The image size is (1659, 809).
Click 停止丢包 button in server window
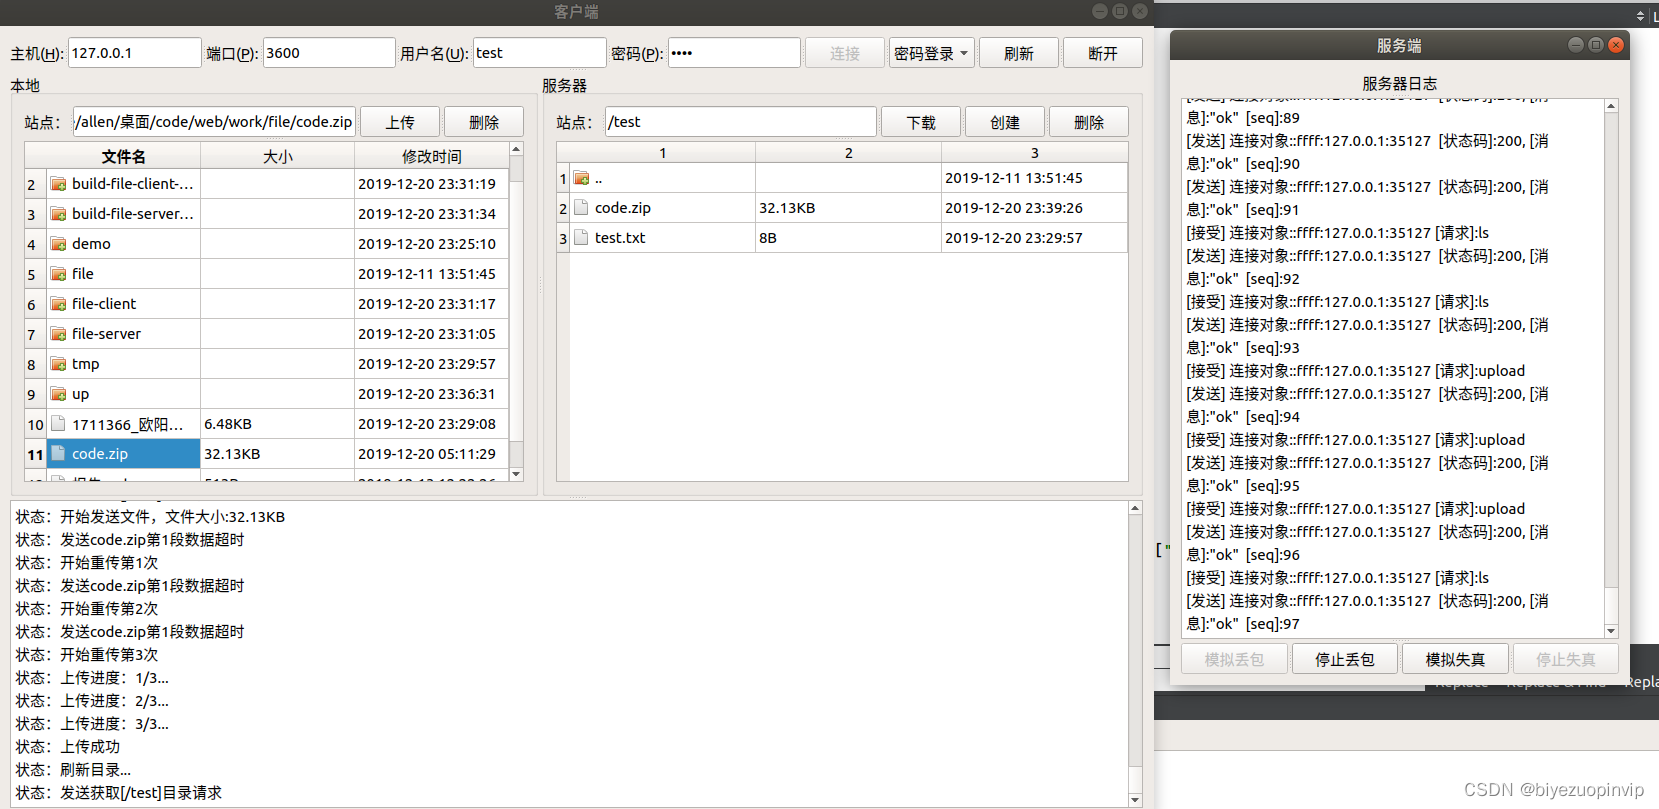(x=1344, y=659)
